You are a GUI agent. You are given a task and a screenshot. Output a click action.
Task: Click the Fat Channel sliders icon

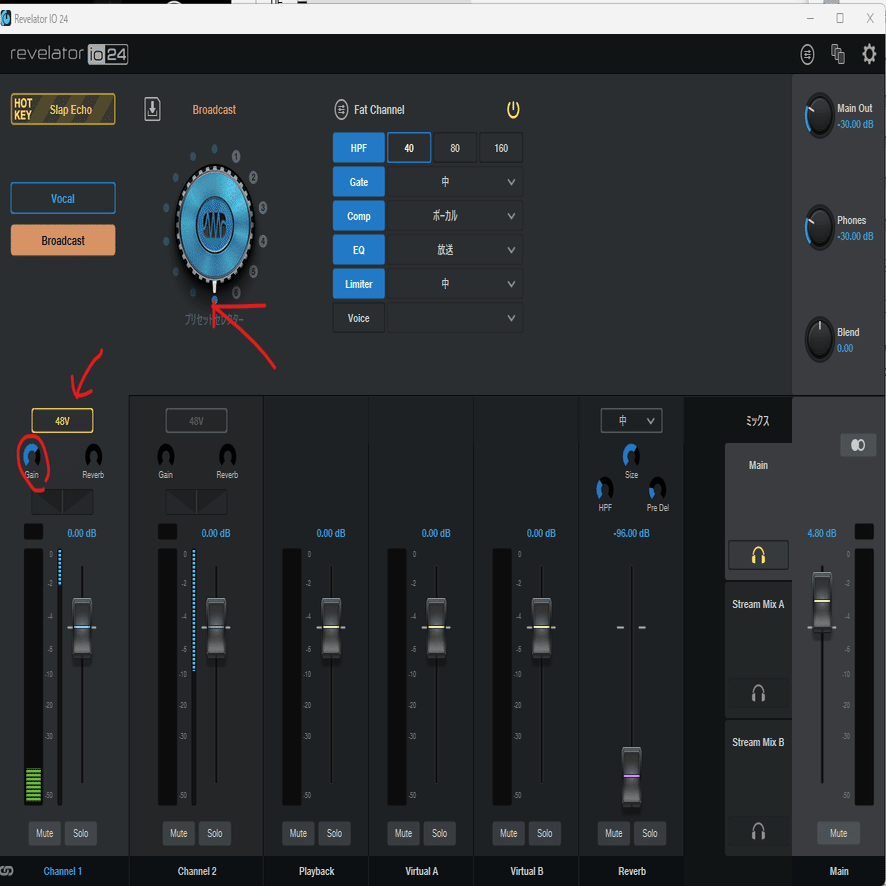tap(341, 110)
